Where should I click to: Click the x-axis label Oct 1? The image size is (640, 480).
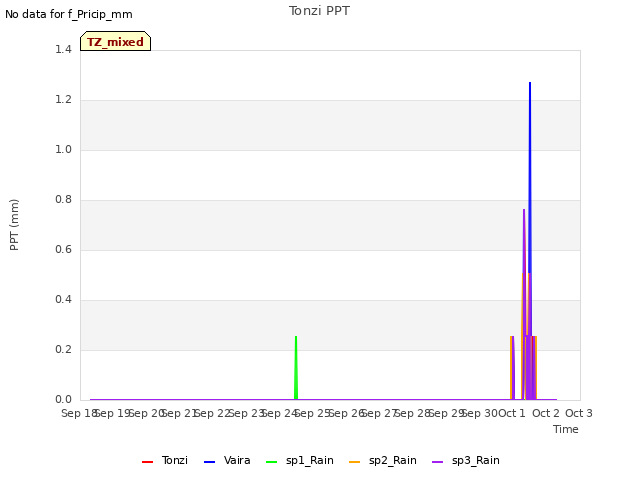coord(512,413)
